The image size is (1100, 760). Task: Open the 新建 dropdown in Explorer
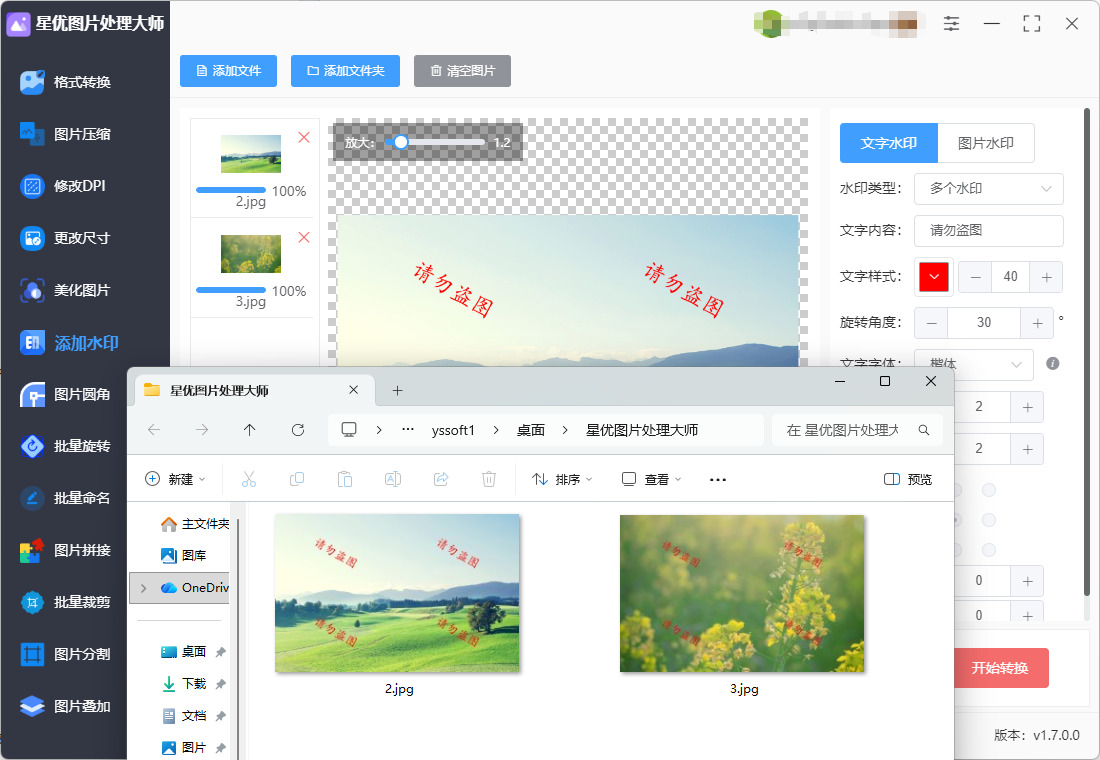click(x=175, y=479)
